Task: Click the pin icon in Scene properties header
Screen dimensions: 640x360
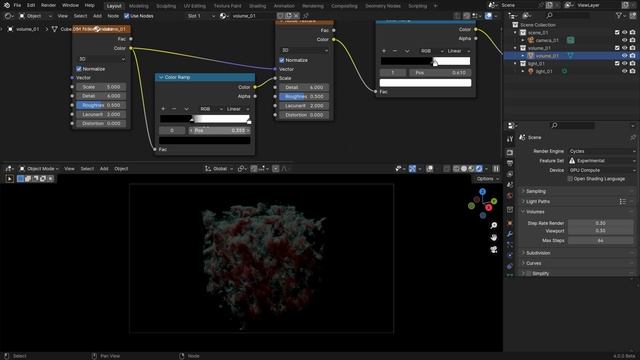Action: point(633,138)
